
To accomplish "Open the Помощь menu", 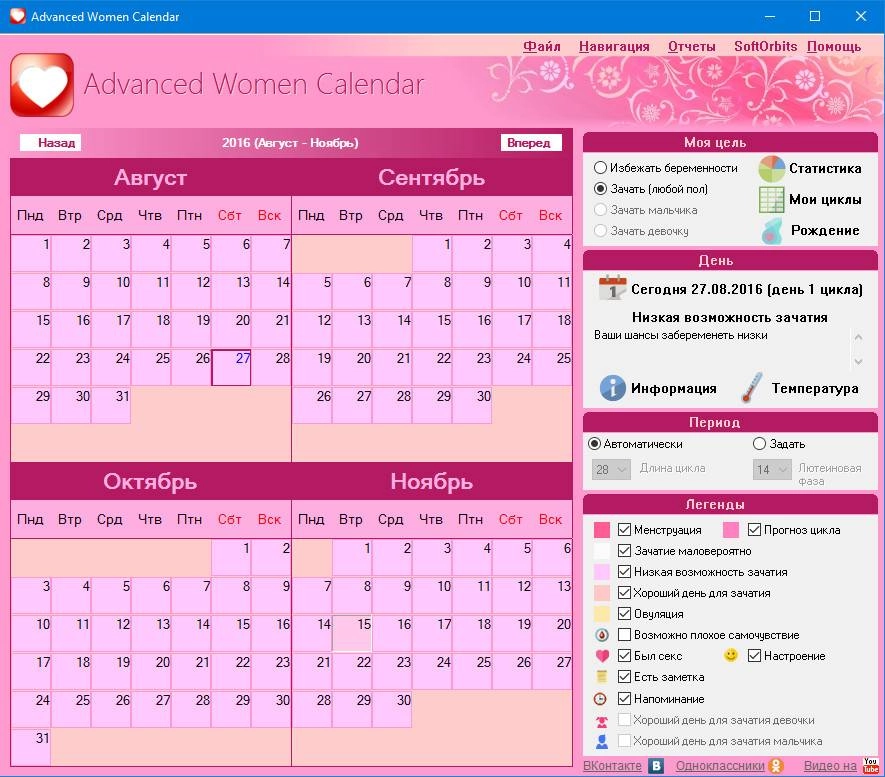I will click(x=834, y=46).
